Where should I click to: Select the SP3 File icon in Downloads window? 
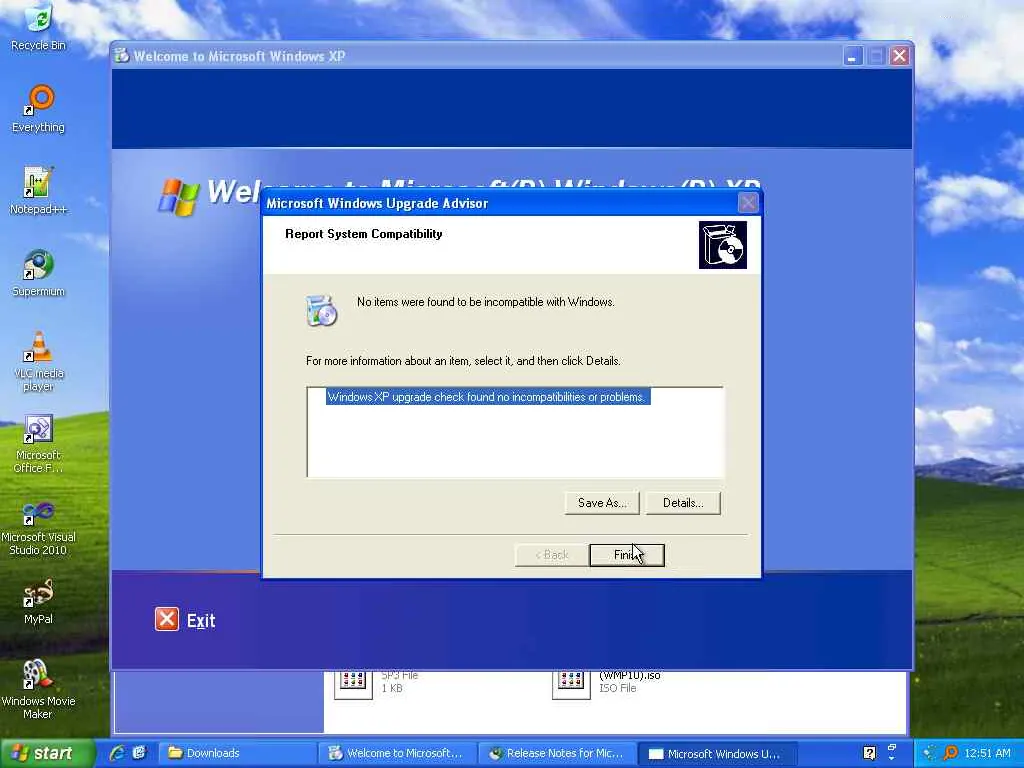[353, 684]
